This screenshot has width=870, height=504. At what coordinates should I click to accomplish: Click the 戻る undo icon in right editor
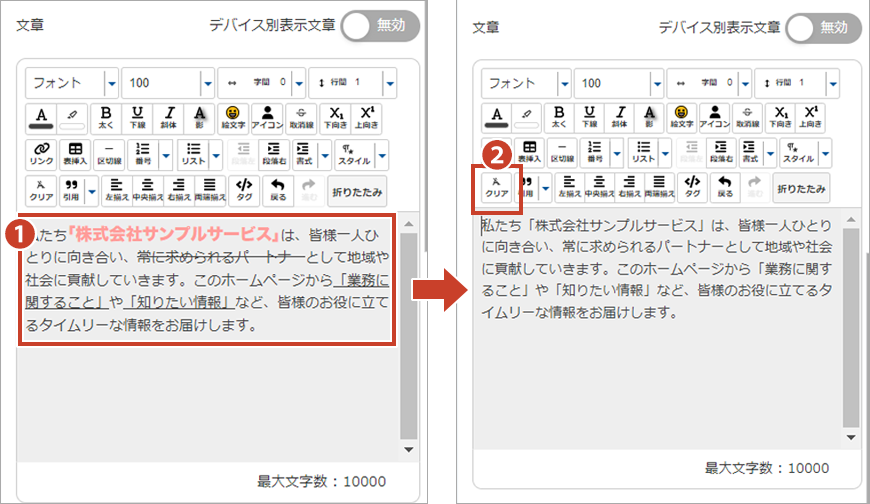pyautogui.click(x=726, y=188)
